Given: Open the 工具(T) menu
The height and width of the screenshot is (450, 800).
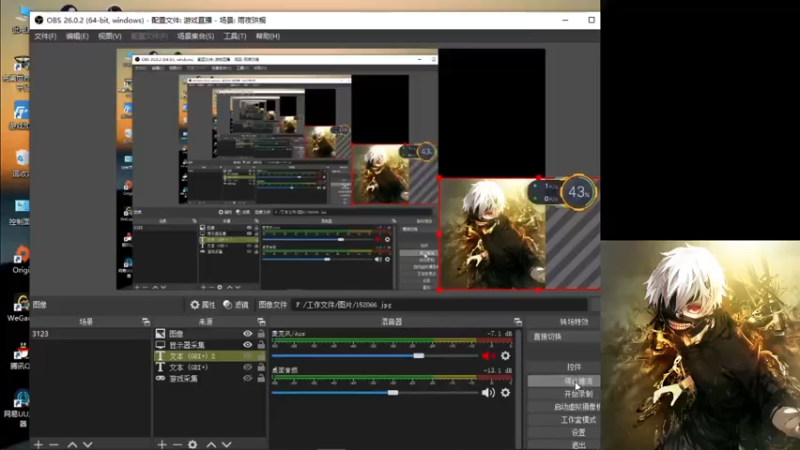Looking at the screenshot, I should tap(235, 36).
